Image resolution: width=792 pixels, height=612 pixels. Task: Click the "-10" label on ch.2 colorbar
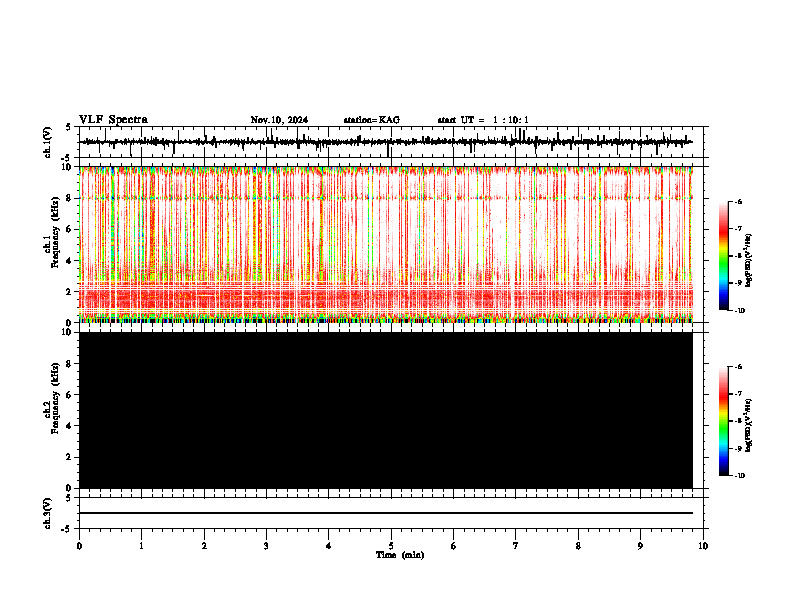point(739,476)
